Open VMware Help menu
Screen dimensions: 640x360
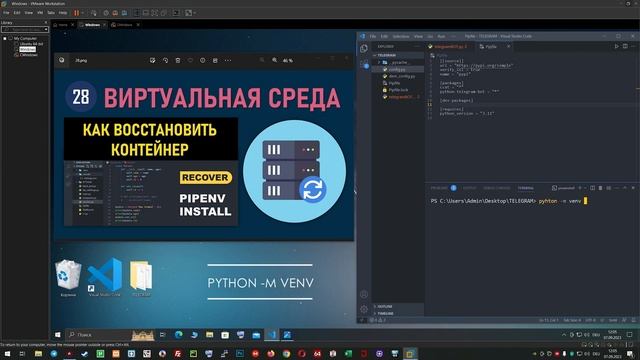coord(63,13)
